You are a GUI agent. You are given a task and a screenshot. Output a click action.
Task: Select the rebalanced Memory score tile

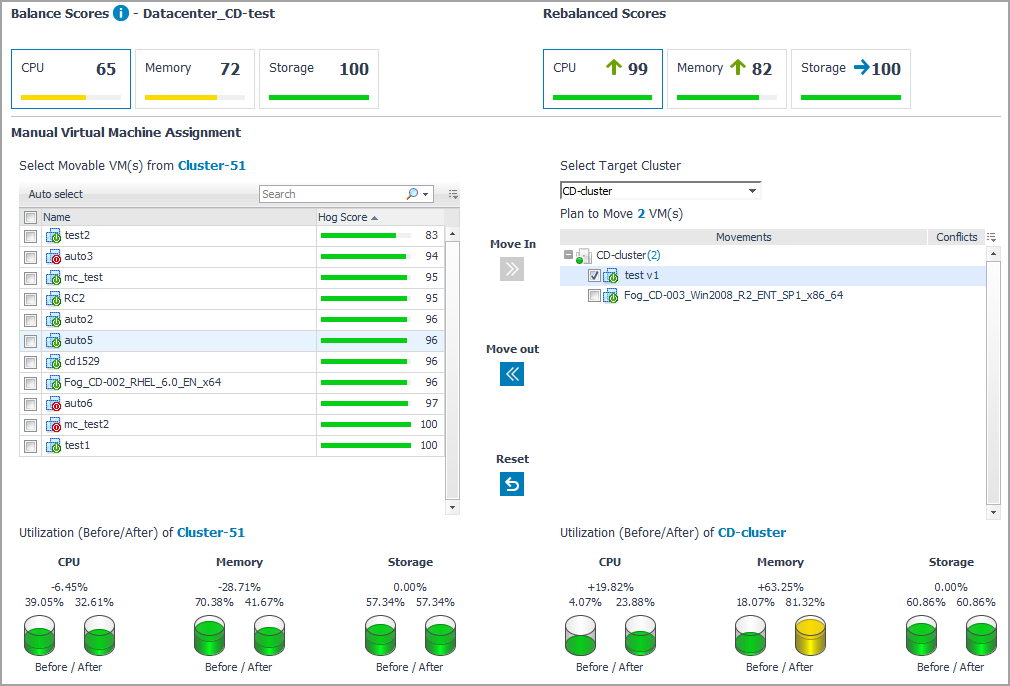[726, 79]
